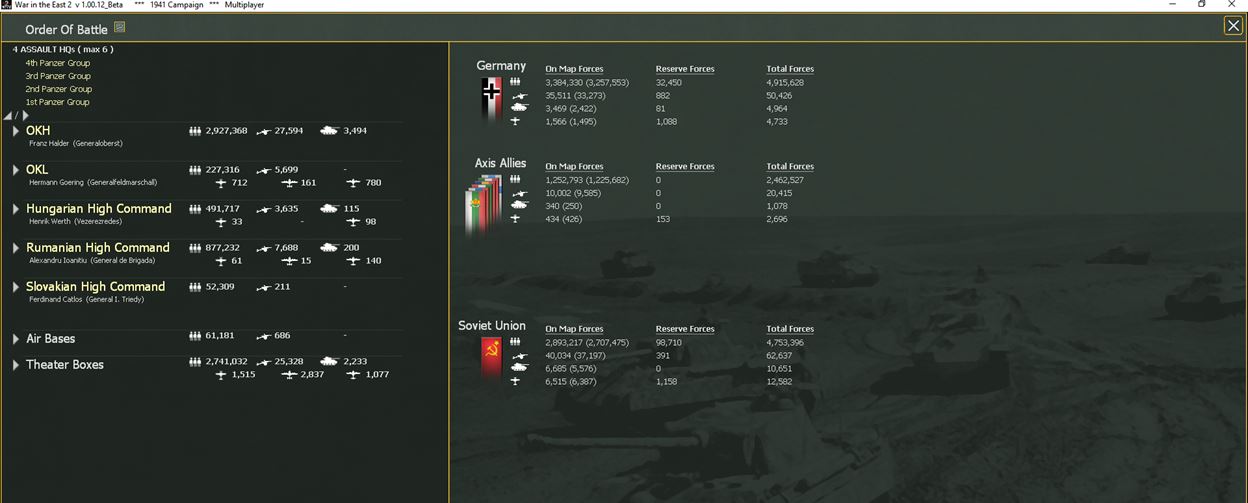
Task: Click the German flag under Germany
Action: (x=491, y=100)
